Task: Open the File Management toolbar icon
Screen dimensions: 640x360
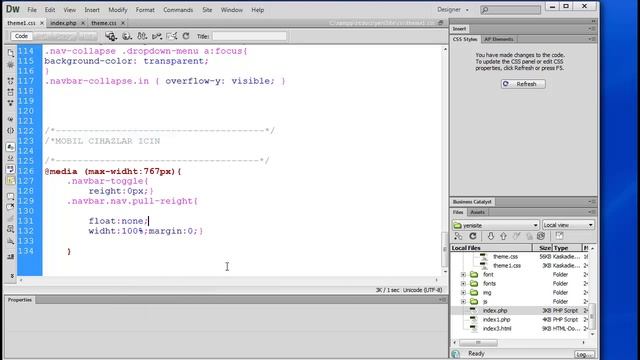Action: [142, 36]
